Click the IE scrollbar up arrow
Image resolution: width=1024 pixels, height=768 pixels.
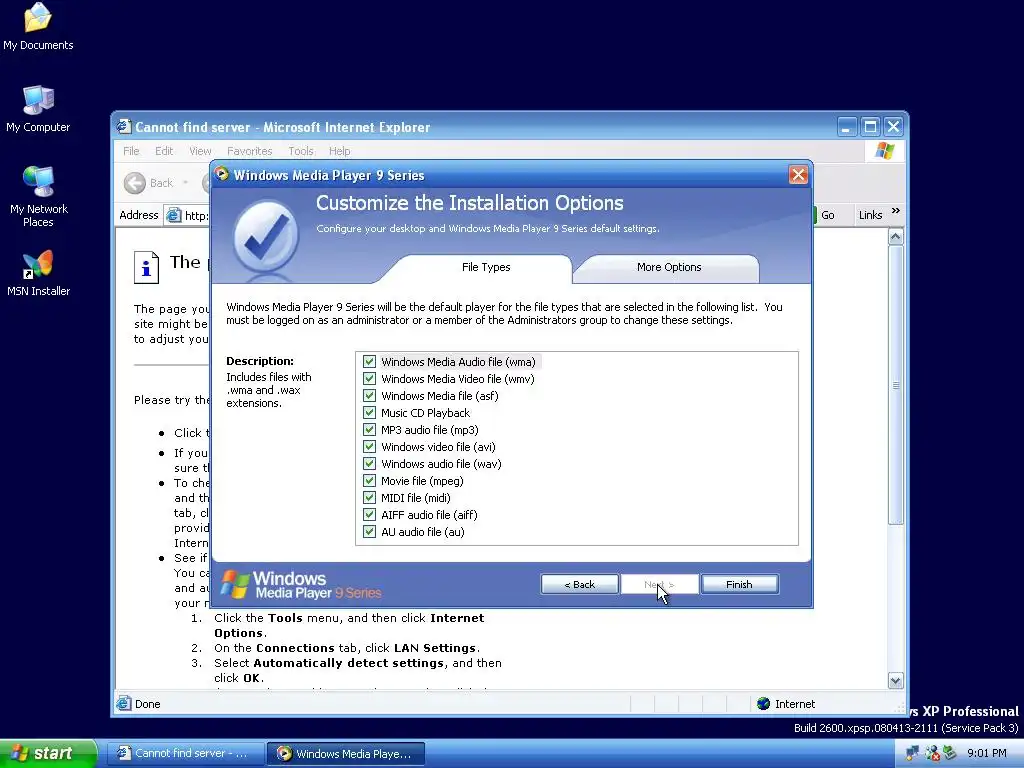895,236
